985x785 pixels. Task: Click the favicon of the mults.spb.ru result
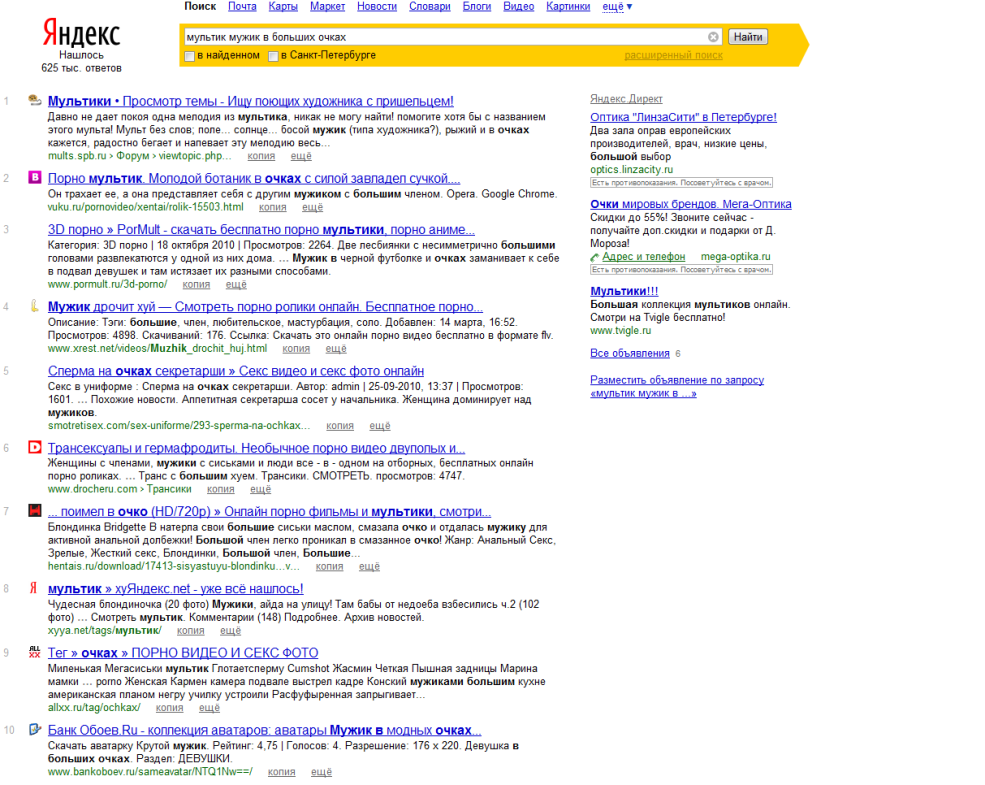[34, 101]
